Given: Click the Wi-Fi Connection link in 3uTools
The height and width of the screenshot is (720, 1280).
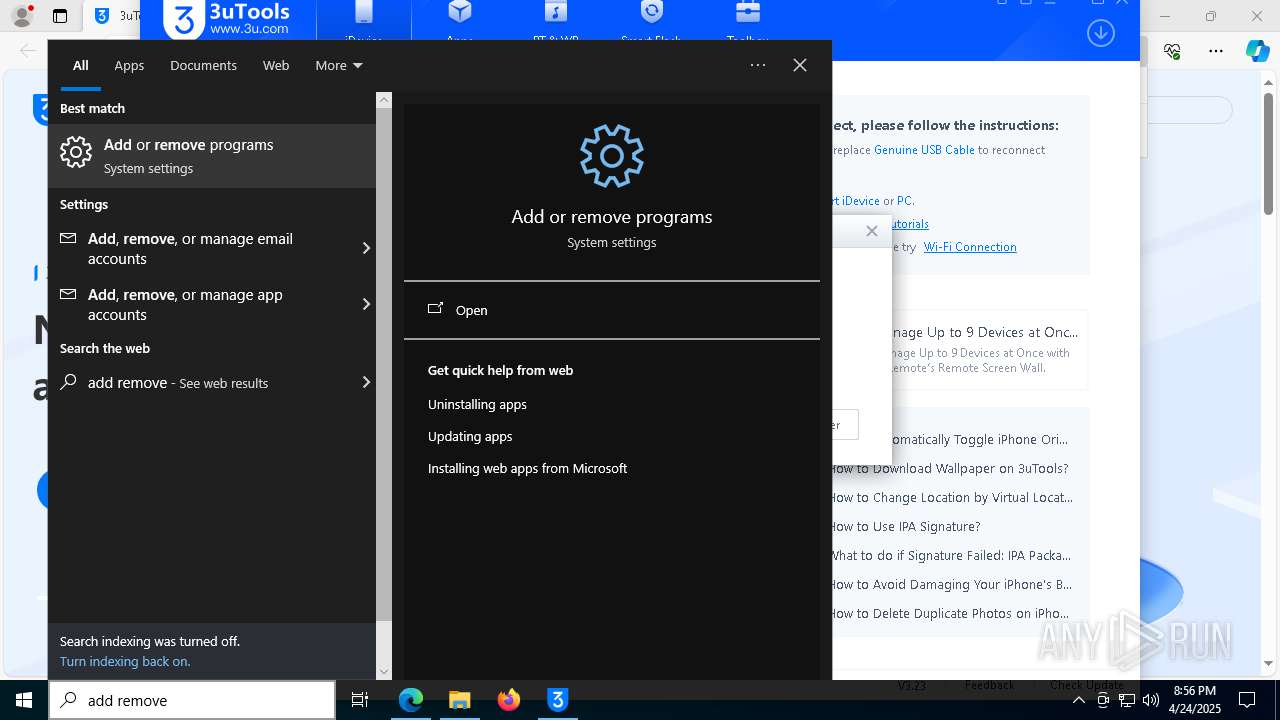Looking at the screenshot, I should click(970, 247).
